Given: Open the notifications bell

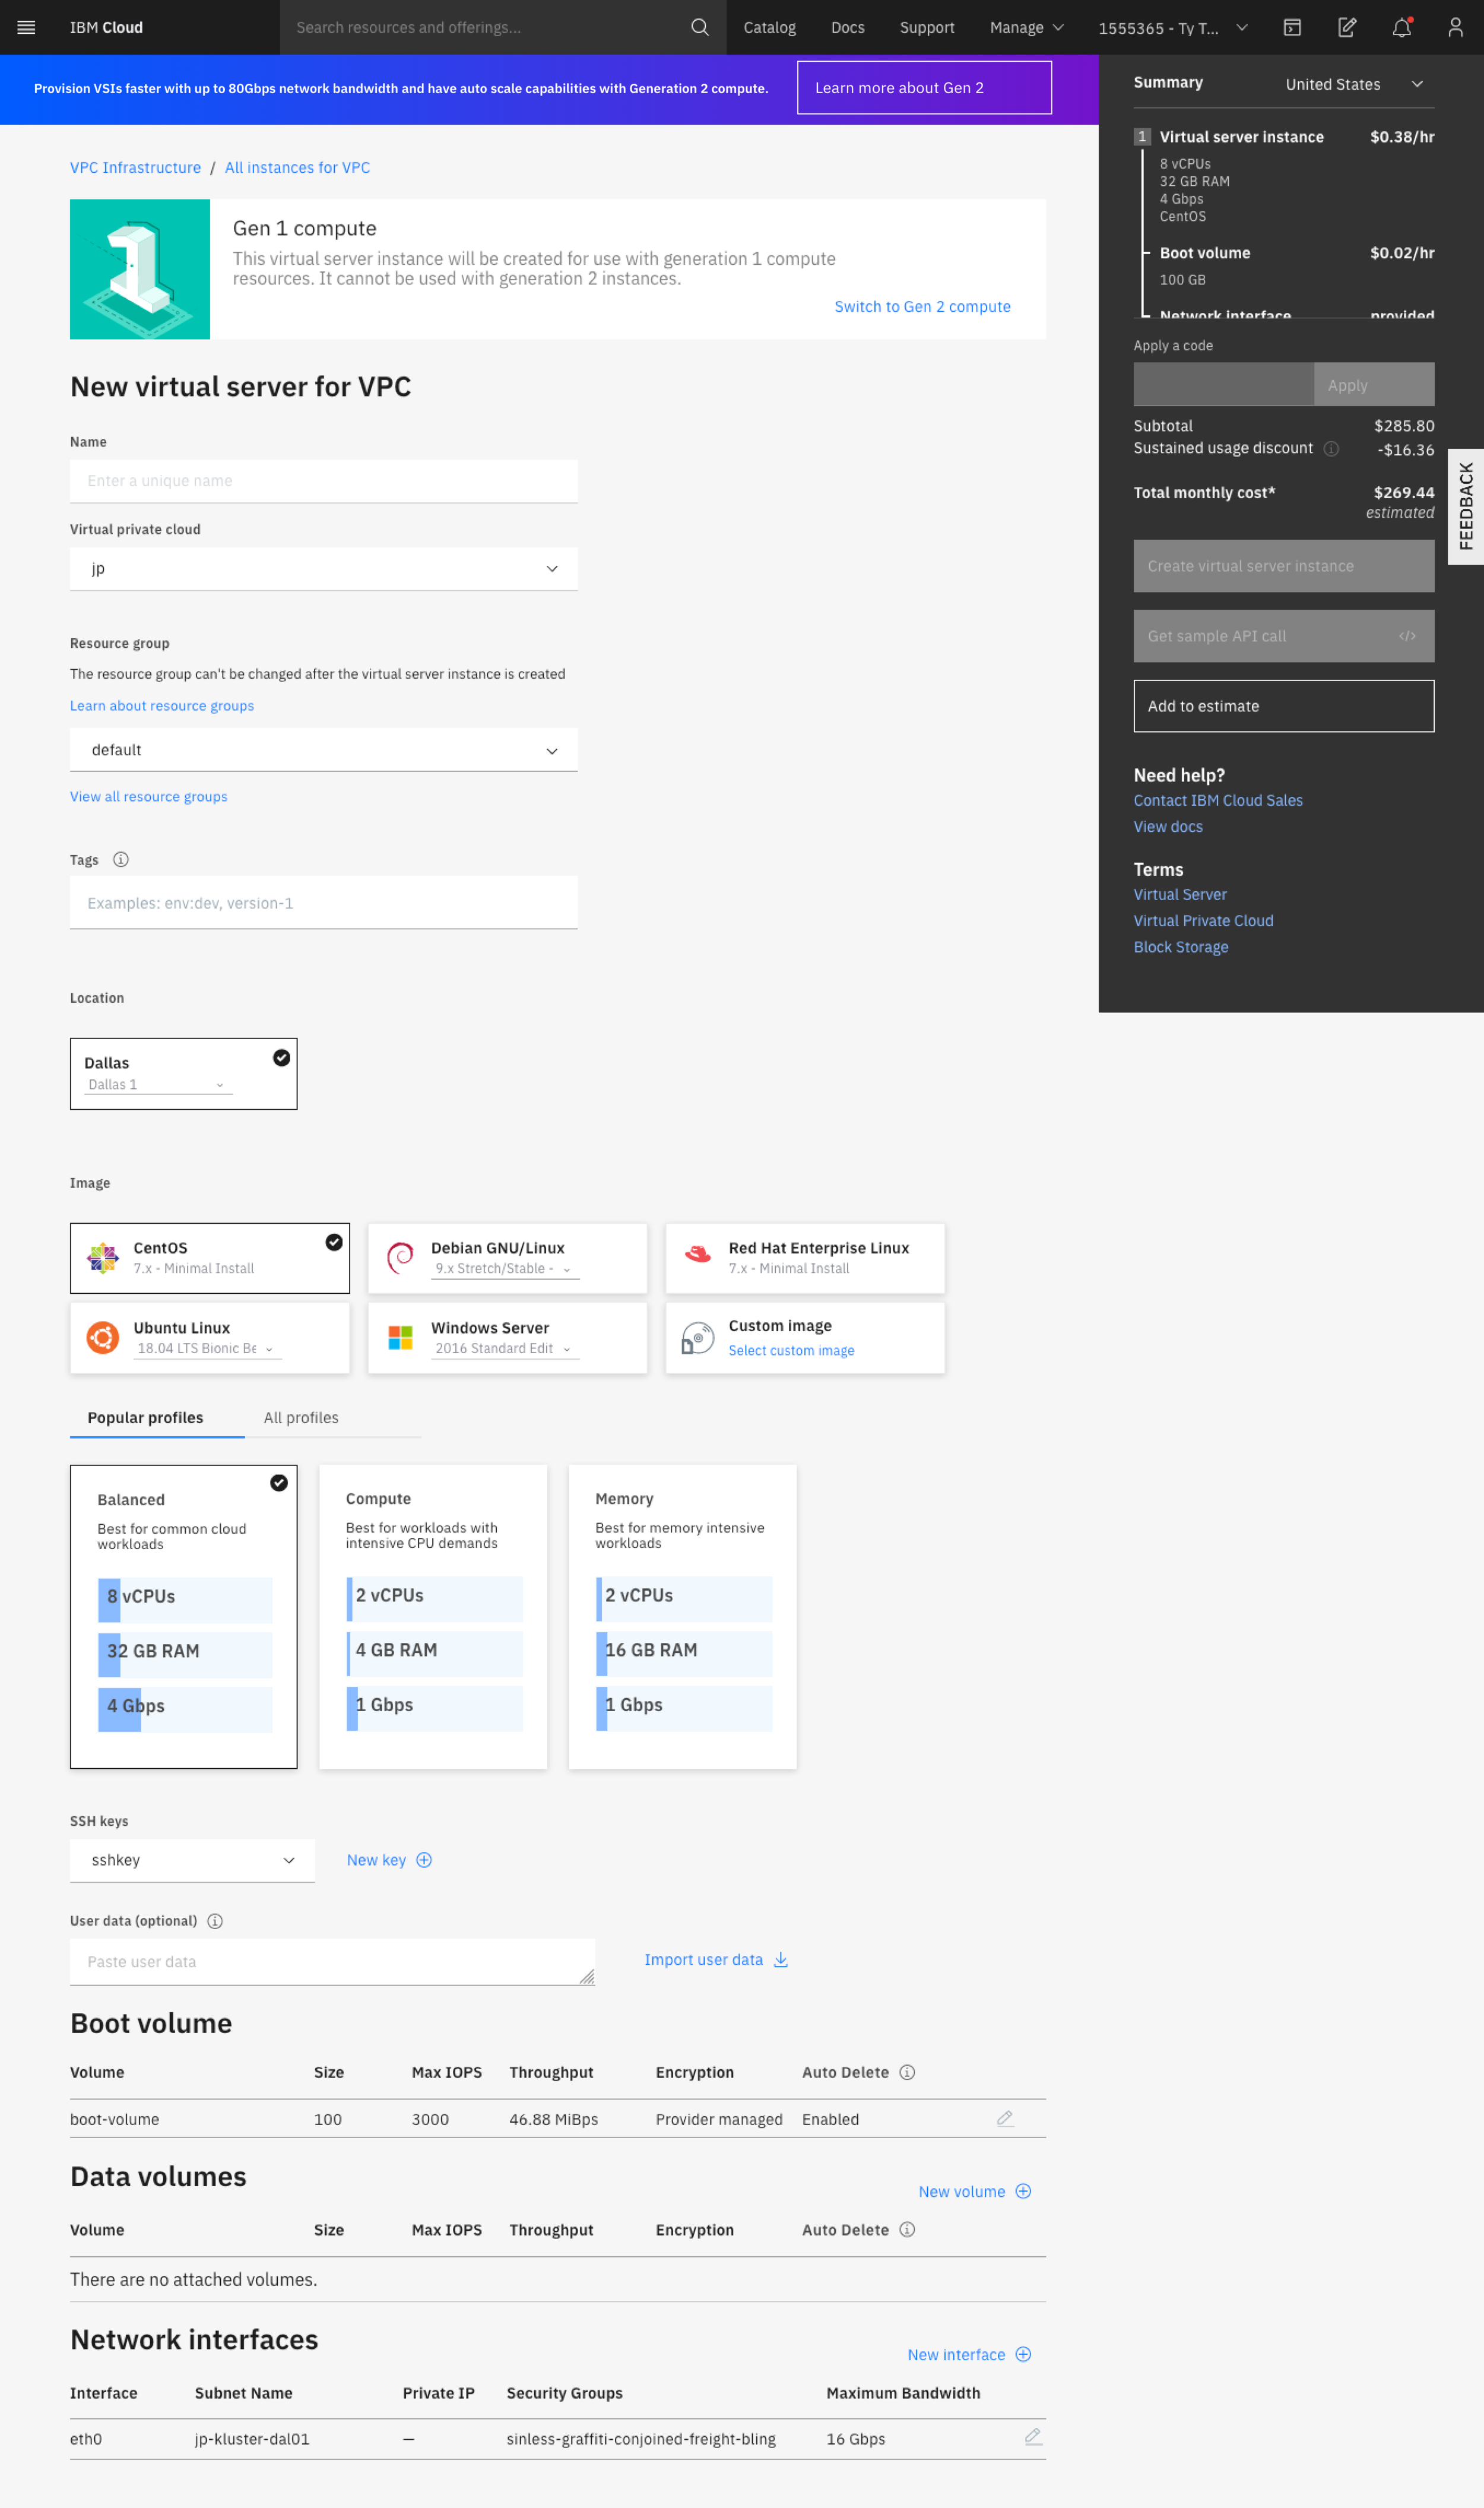Looking at the screenshot, I should tap(1402, 27).
